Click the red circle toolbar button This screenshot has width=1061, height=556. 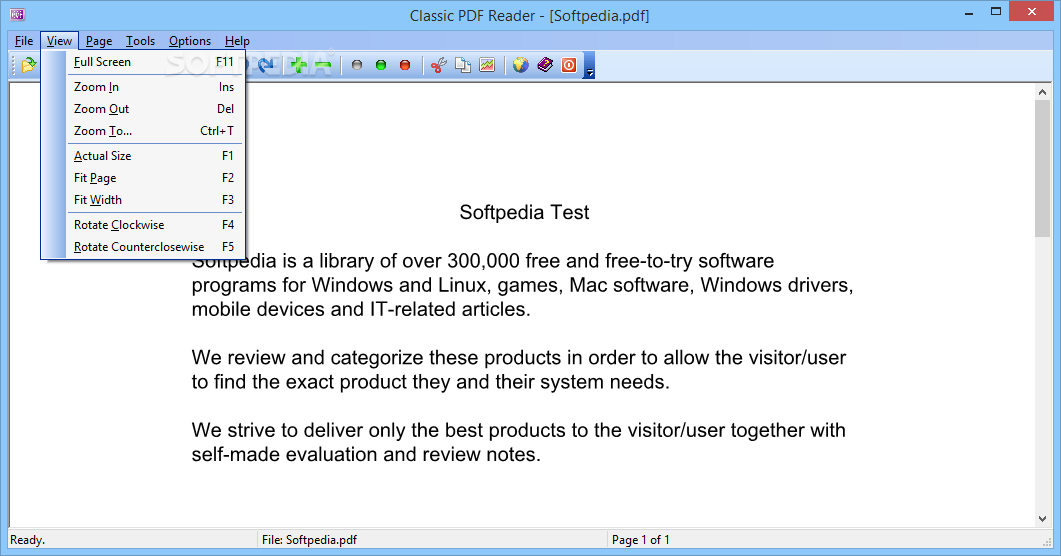coord(405,65)
